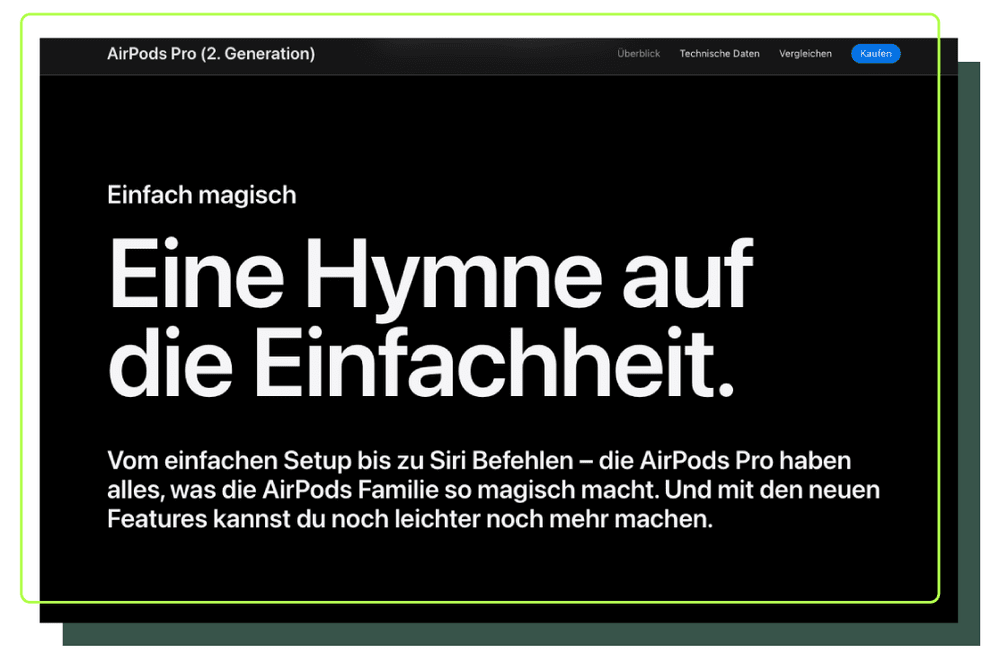
Task: Open the Technische Daten tab
Action: (x=719, y=54)
